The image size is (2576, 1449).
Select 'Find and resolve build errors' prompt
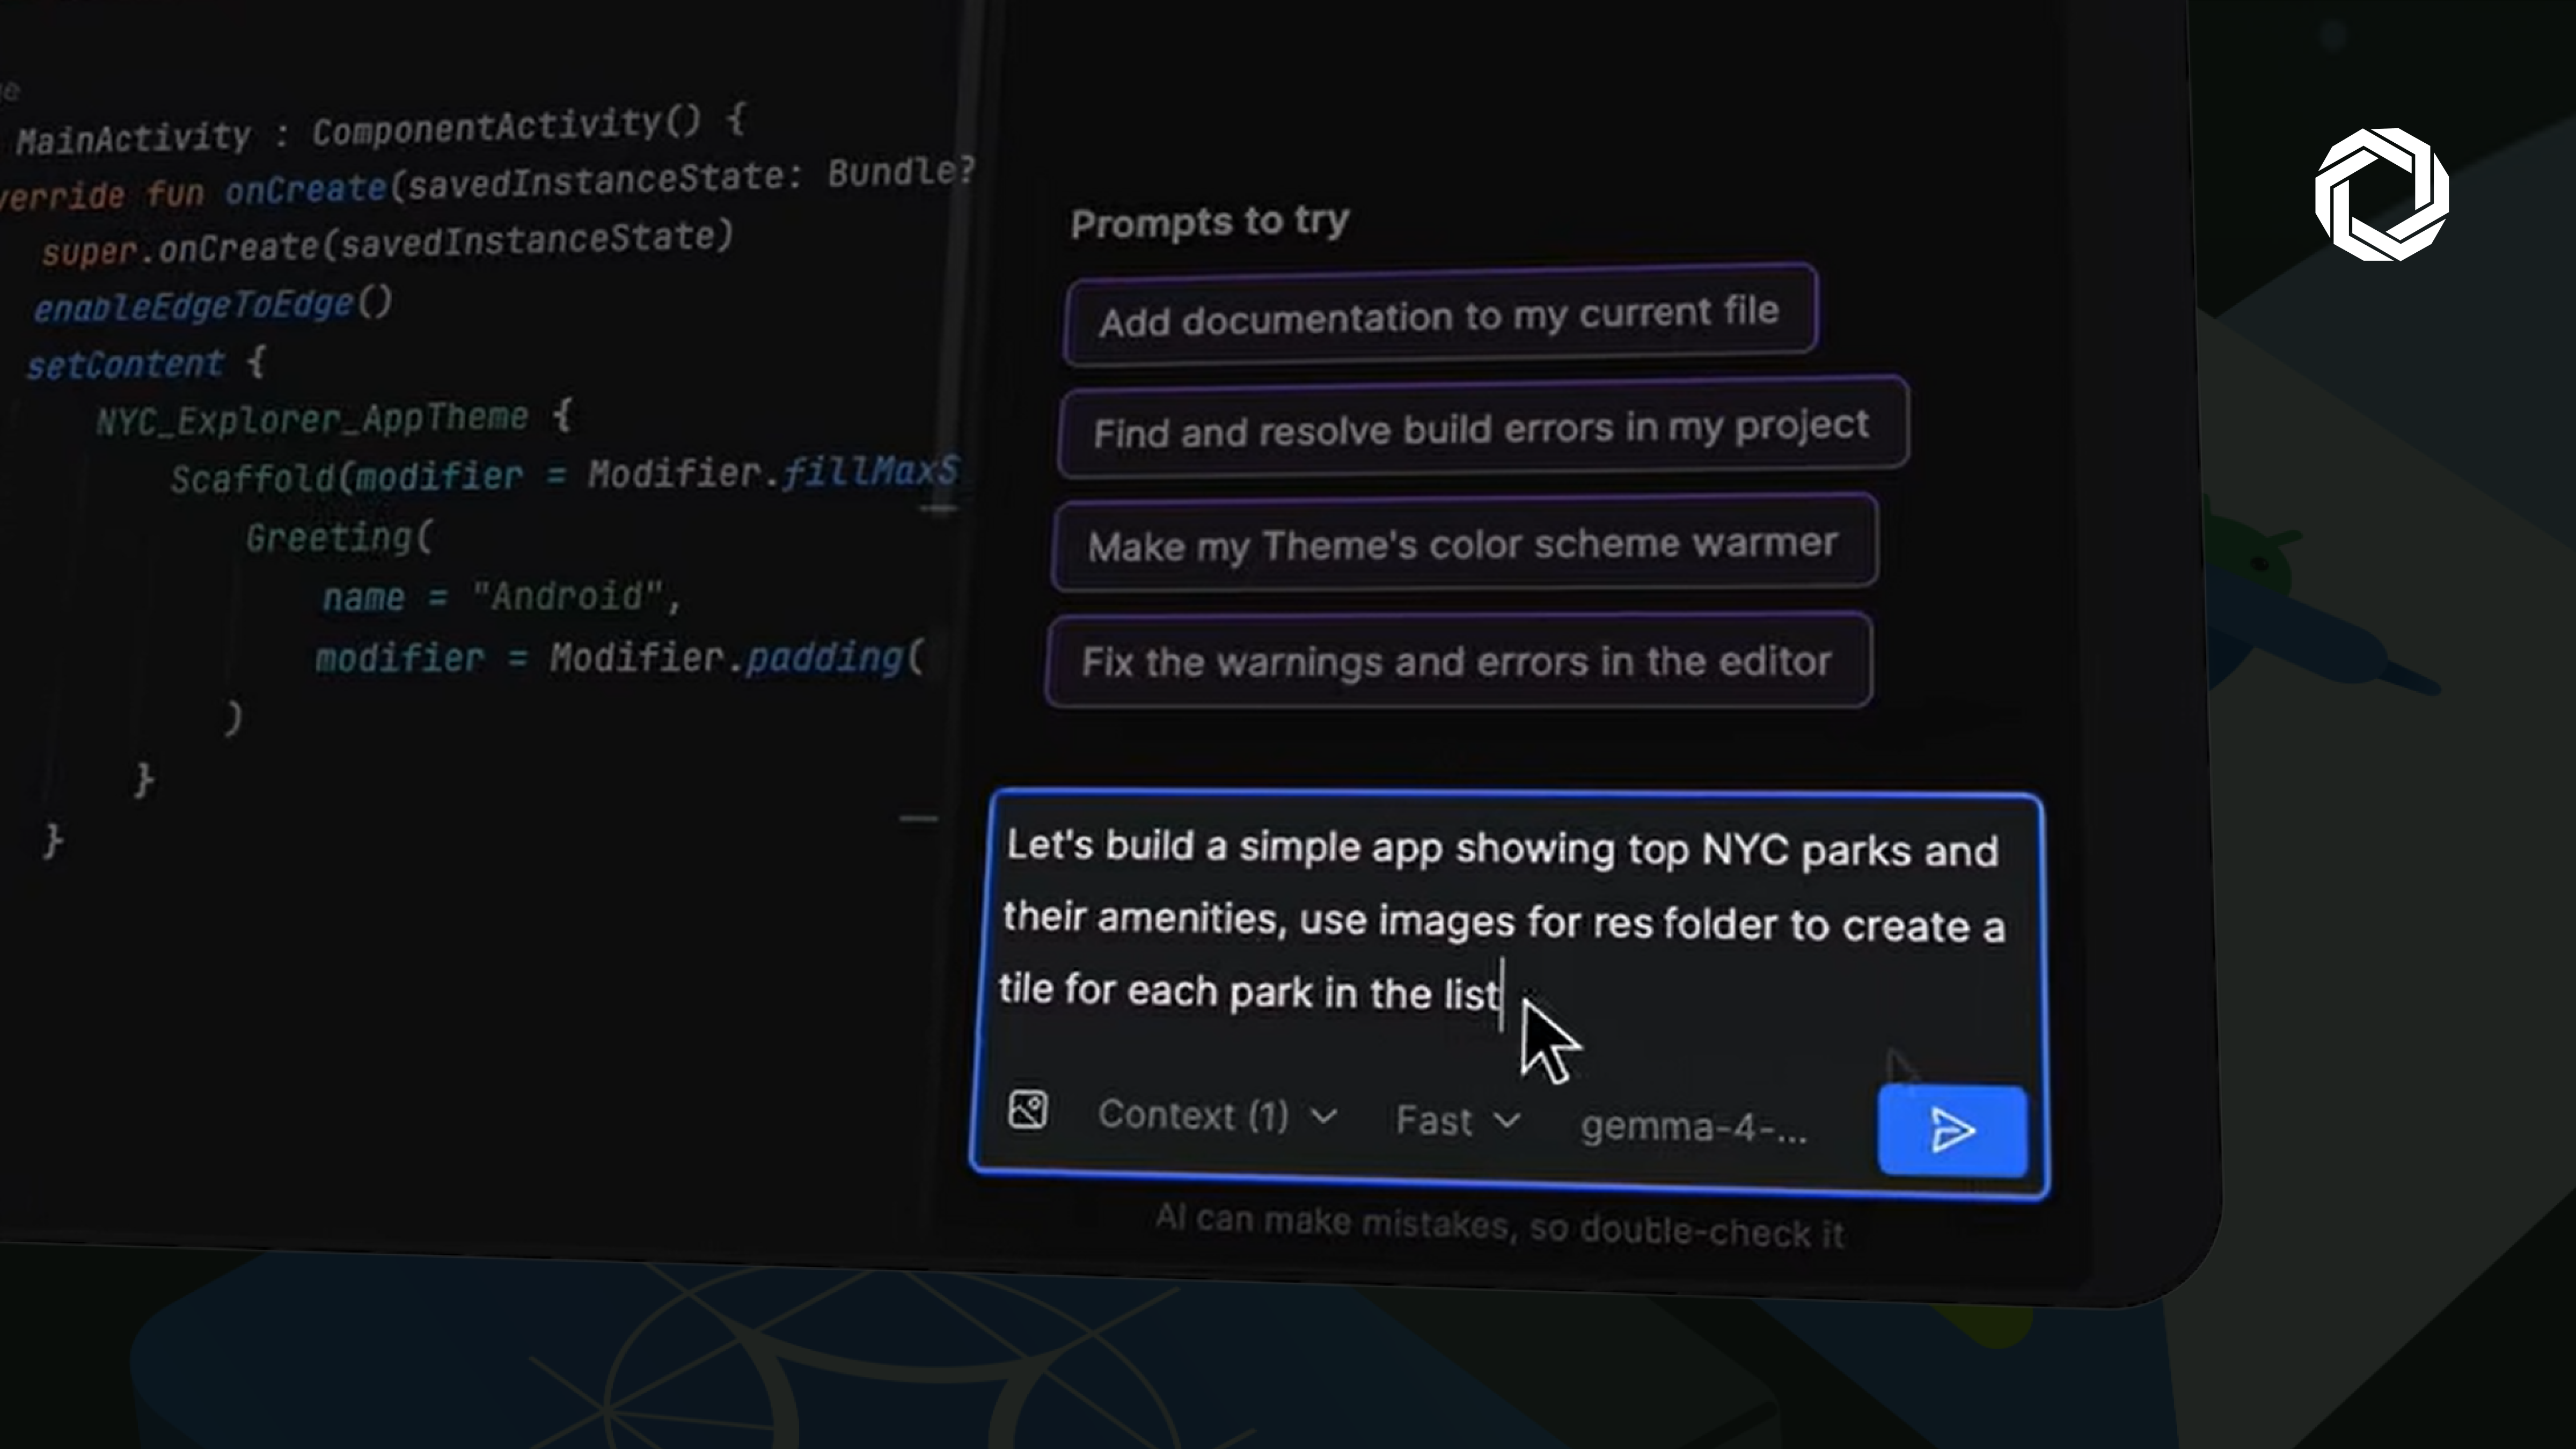pyautogui.click(x=1481, y=429)
